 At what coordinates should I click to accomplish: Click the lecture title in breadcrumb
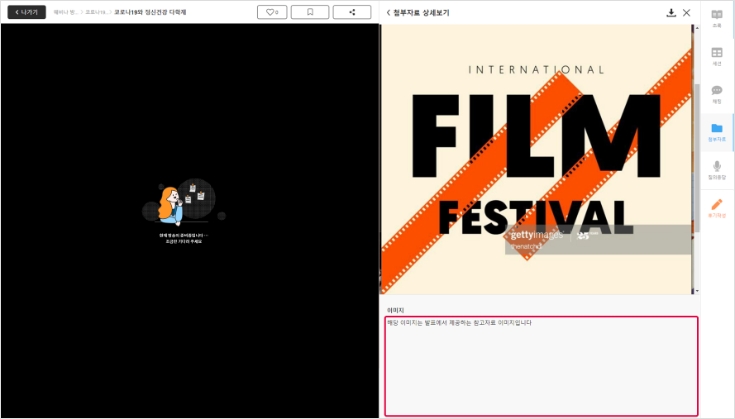tap(150, 12)
